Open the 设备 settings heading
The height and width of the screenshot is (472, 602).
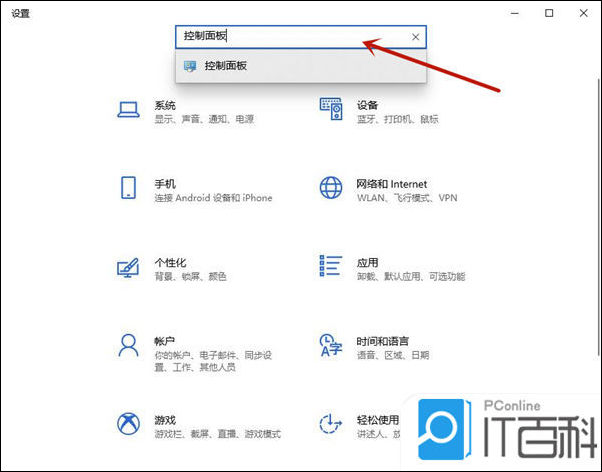coord(367,105)
